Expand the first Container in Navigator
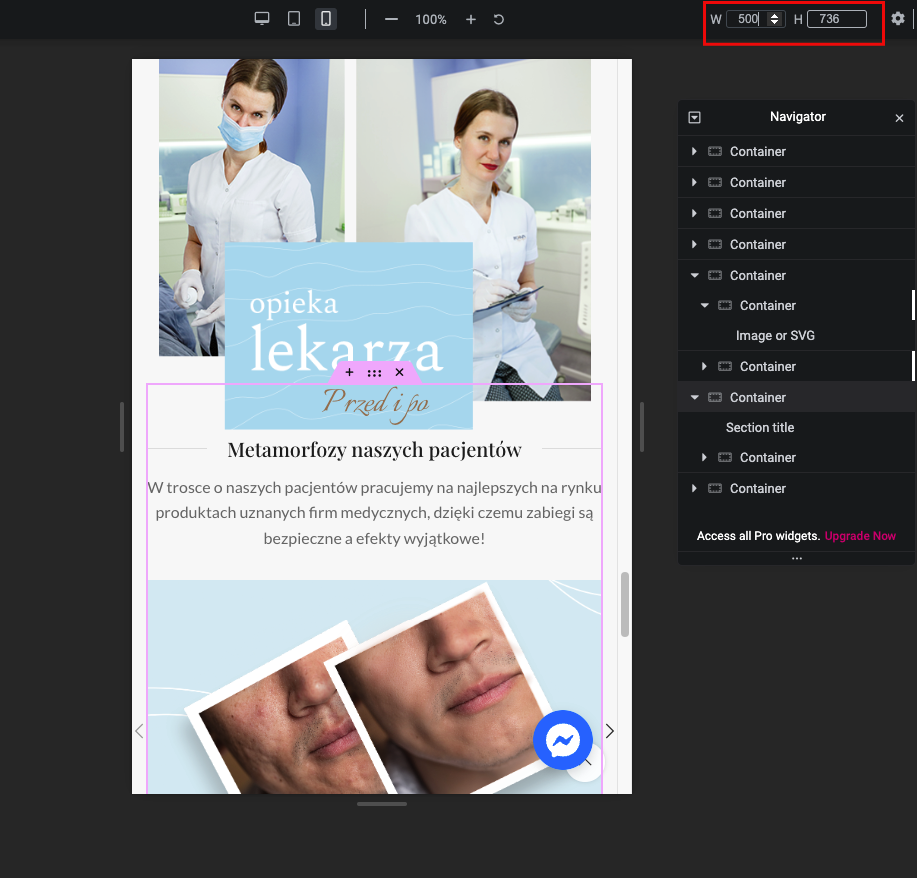 coord(694,152)
